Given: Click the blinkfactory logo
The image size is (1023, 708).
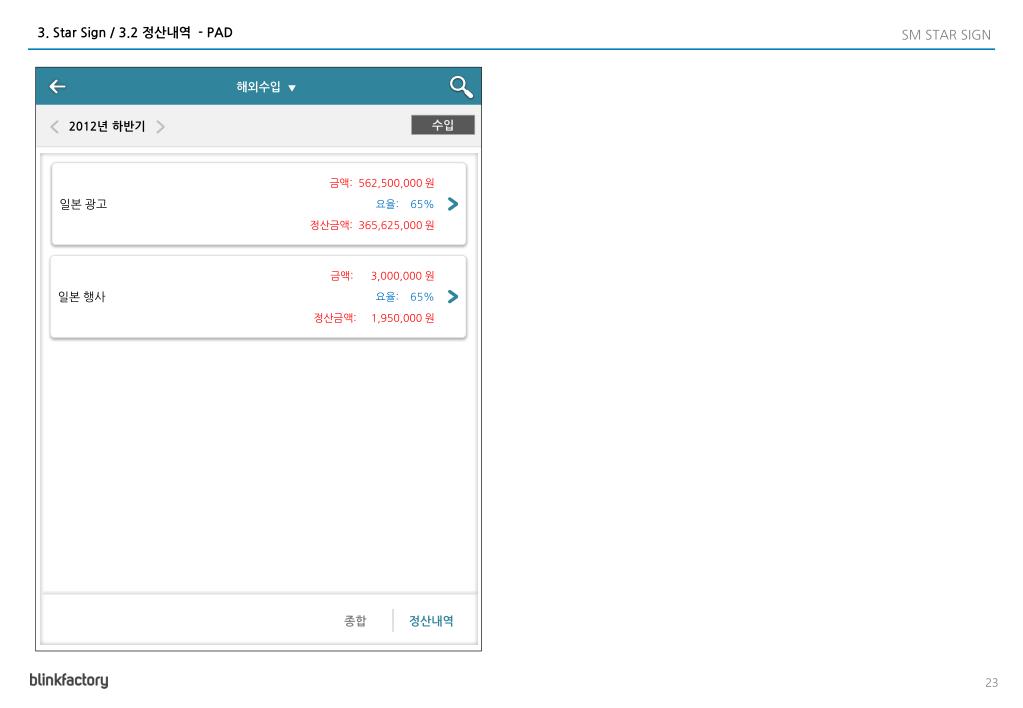Looking at the screenshot, I should pos(69,680).
